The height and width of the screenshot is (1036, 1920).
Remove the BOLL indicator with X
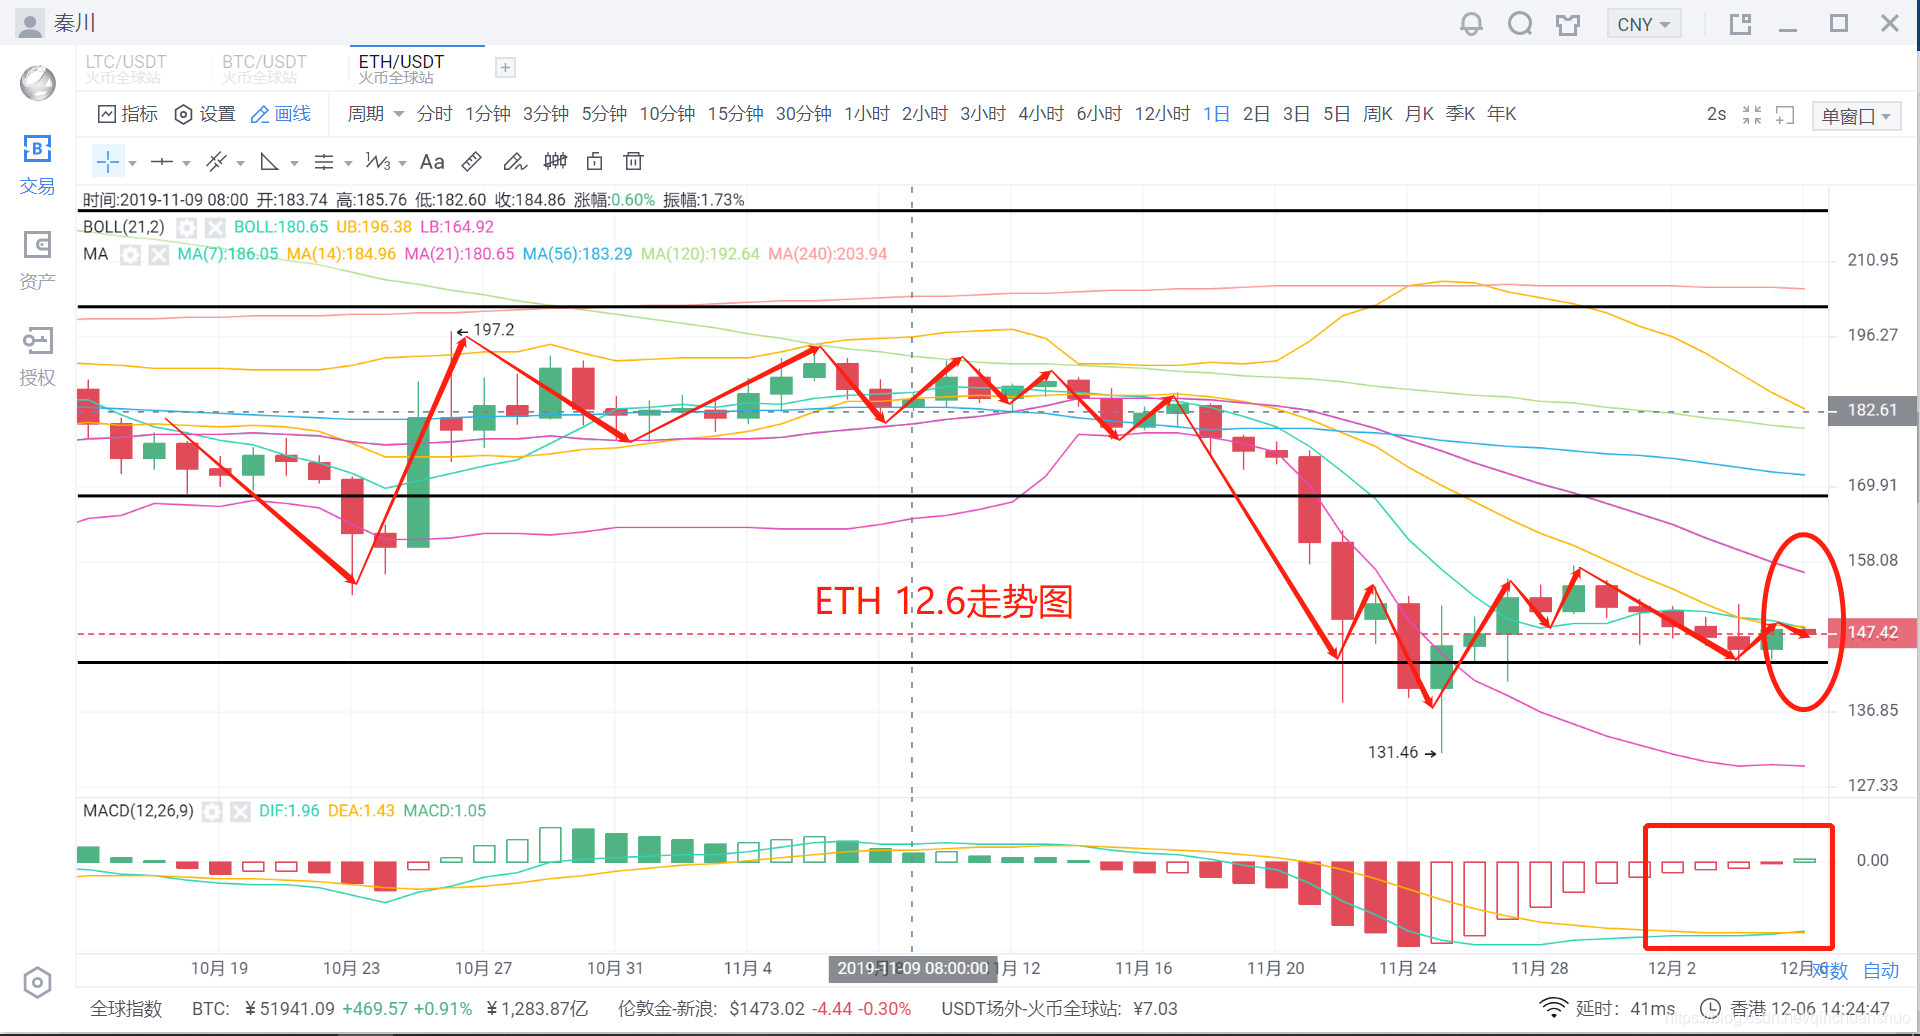(x=214, y=228)
